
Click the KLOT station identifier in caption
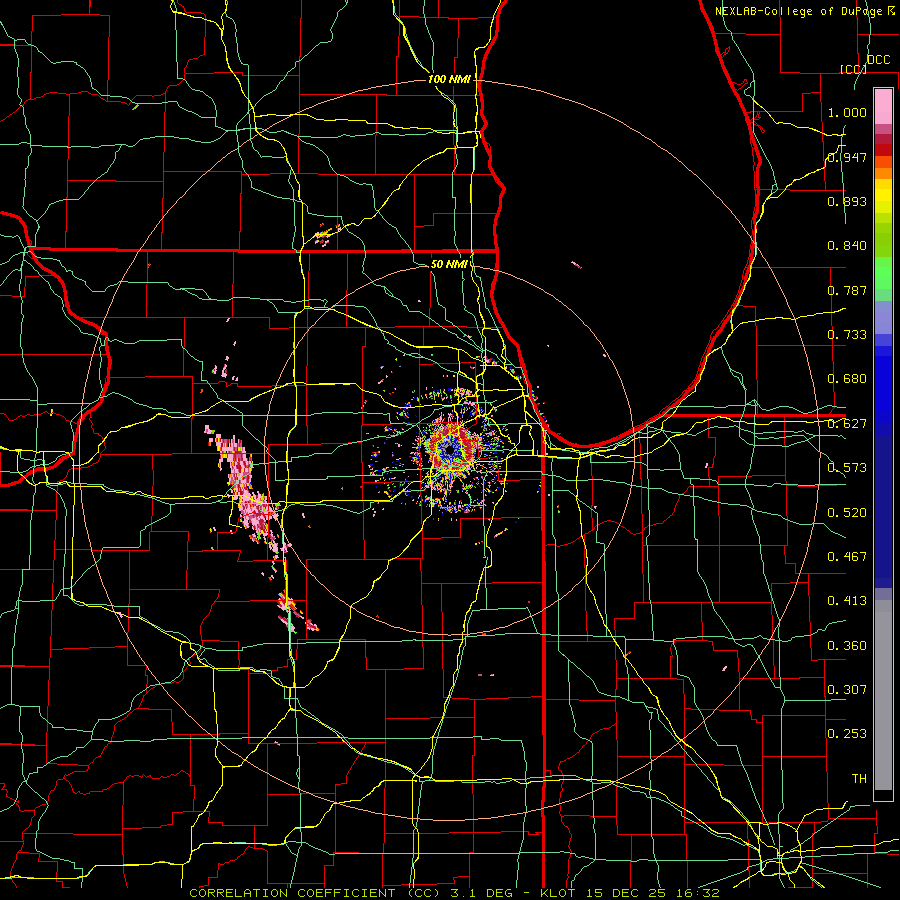click(557, 893)
